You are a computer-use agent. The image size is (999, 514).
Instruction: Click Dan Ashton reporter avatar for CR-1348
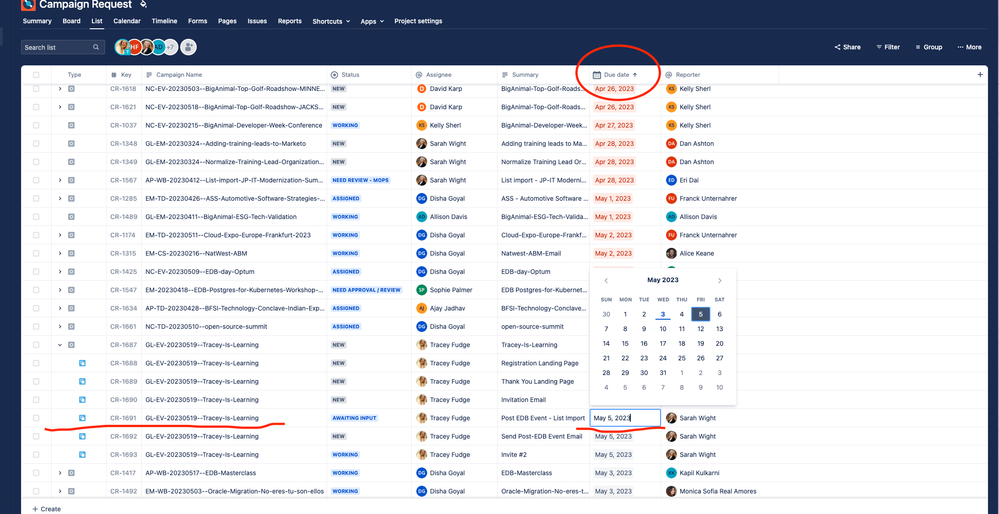point(671,143)
